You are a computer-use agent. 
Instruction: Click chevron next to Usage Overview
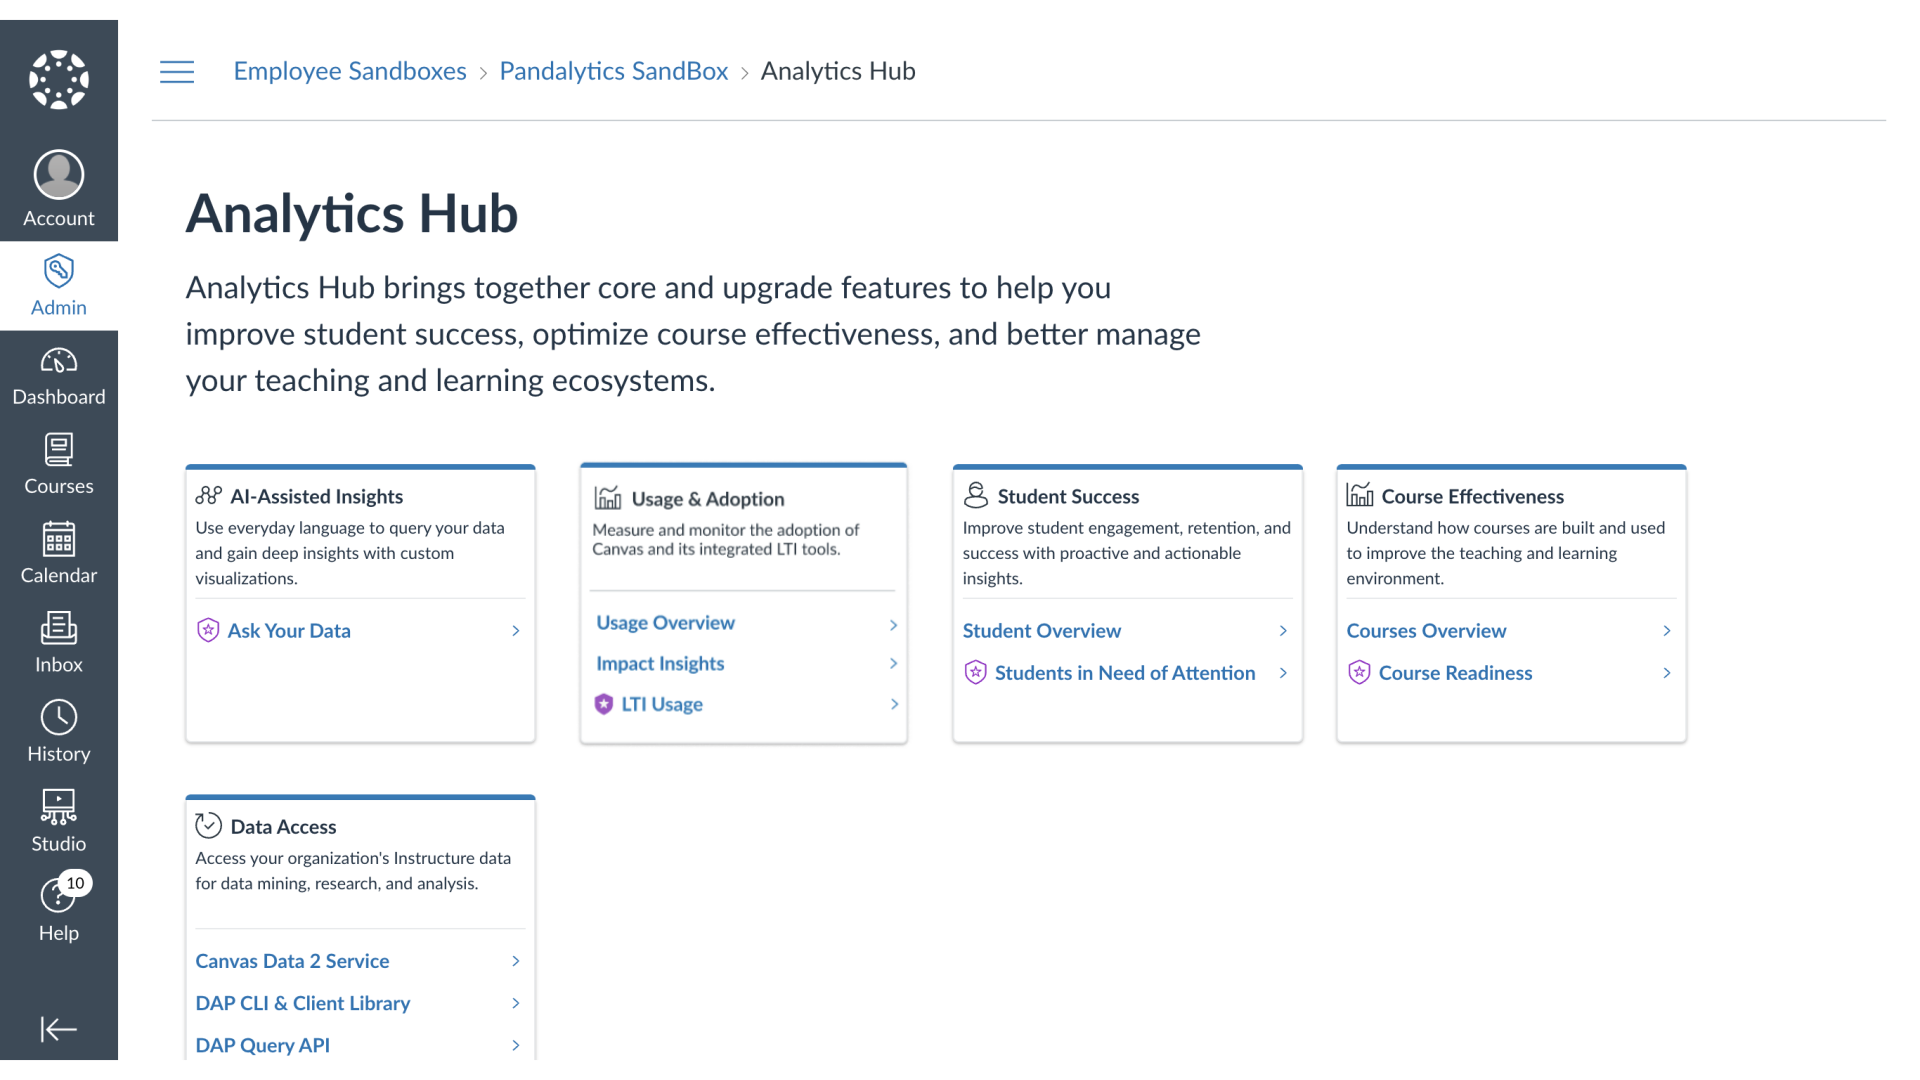(x=893, y=624)
